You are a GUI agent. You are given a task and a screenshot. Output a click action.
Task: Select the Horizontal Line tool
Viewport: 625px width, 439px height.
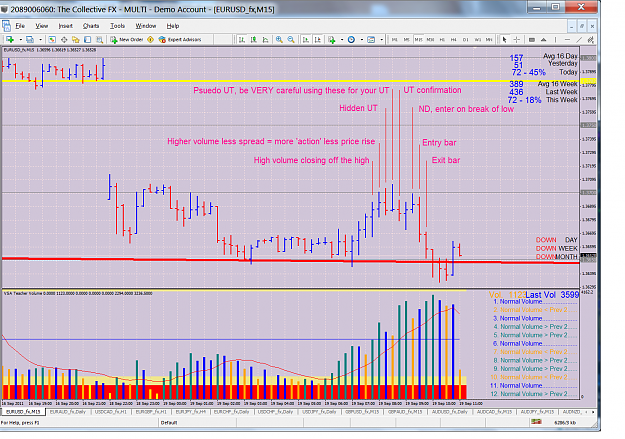(x=567, y=39)
